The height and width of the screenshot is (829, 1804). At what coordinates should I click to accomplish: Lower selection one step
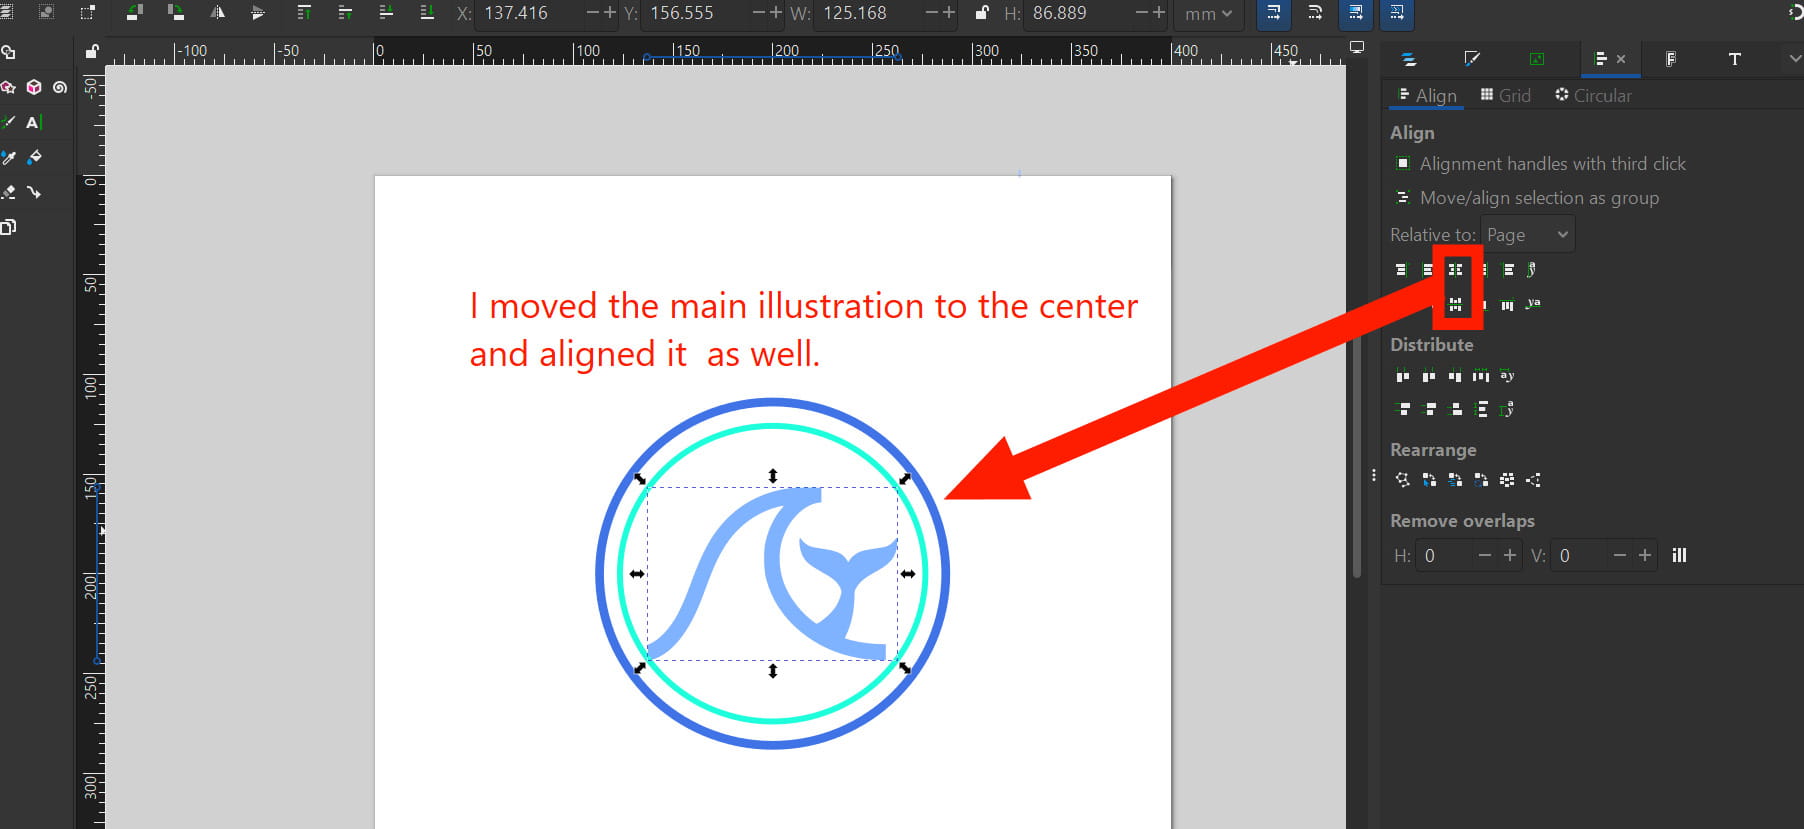pyautogui.click(x=386, y=13)
